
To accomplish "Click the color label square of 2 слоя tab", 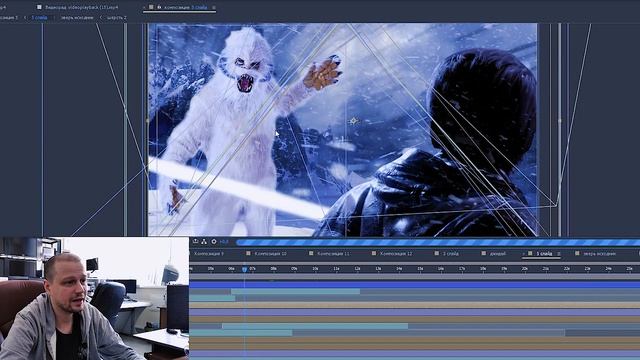I will tap(437, 253).
